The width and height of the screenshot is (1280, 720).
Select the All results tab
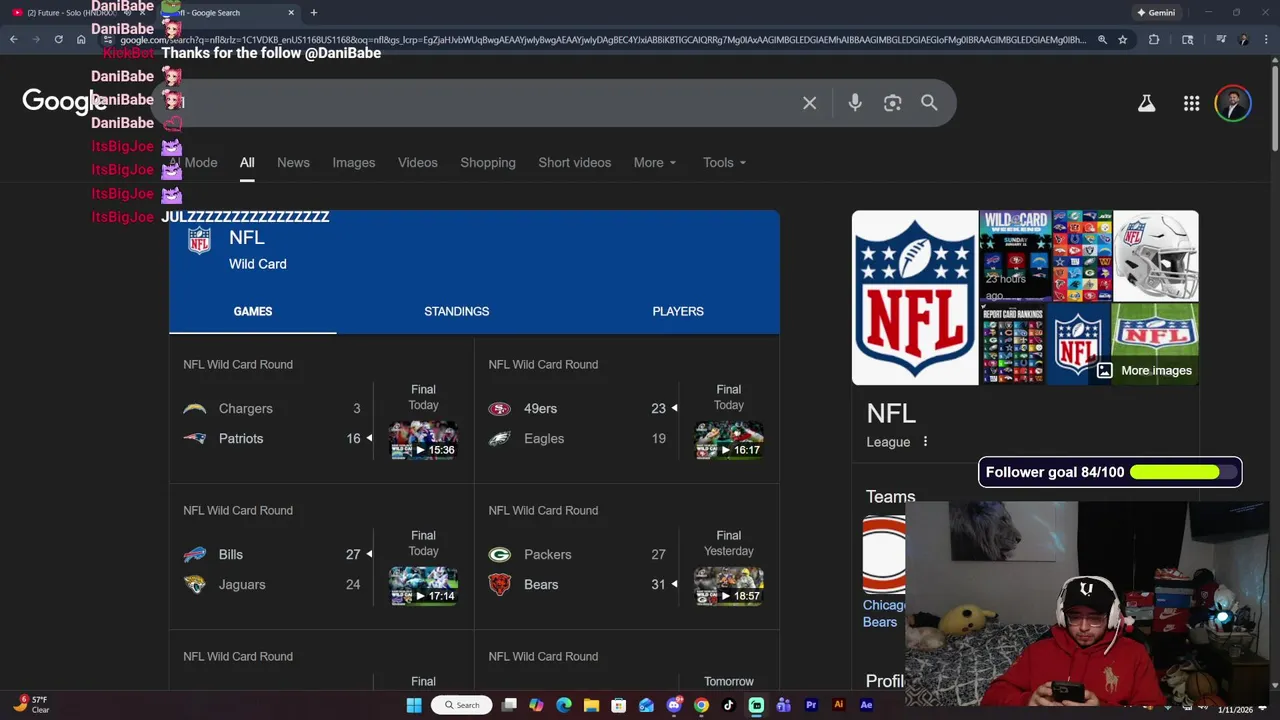[x=247, y=163]
